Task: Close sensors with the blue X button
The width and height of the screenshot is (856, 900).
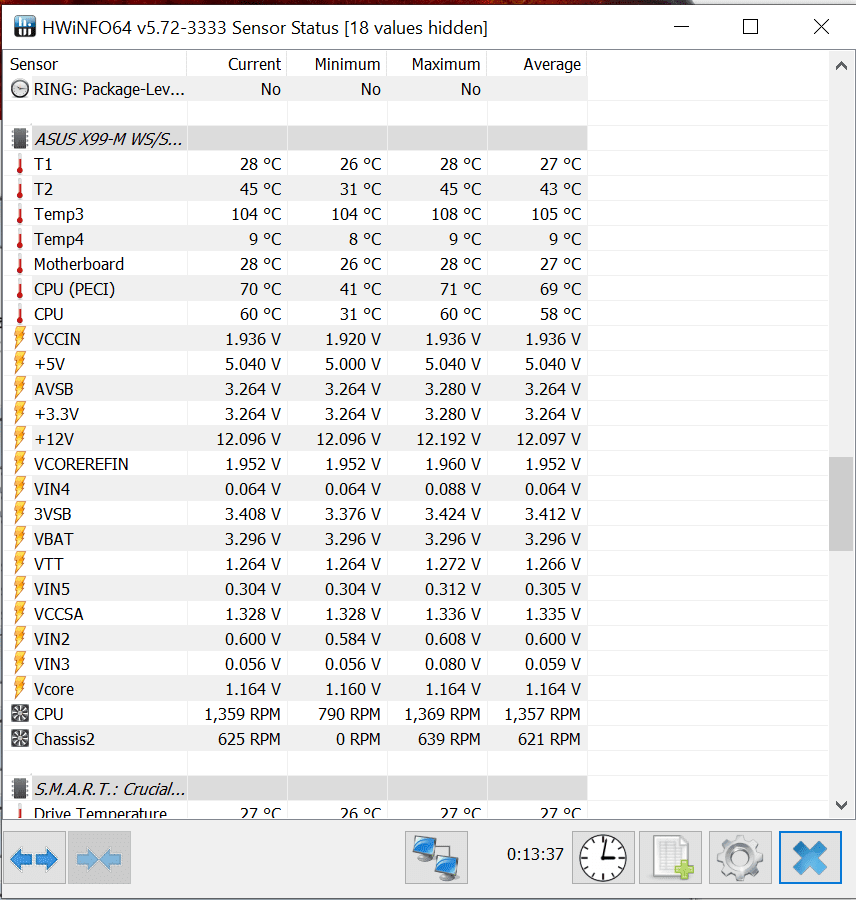Action: pyautogui.click(x=810, y=858)
